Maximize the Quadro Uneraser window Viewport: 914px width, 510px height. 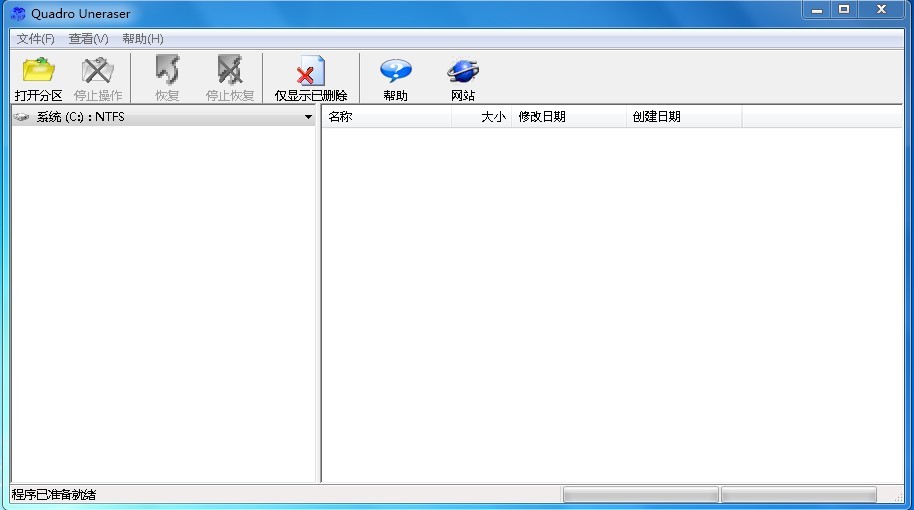844,10
